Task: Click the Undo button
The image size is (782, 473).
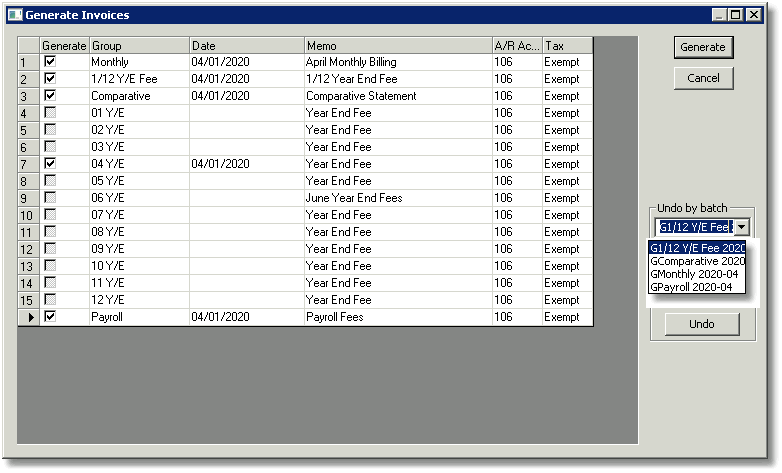Action: [702, 324]
